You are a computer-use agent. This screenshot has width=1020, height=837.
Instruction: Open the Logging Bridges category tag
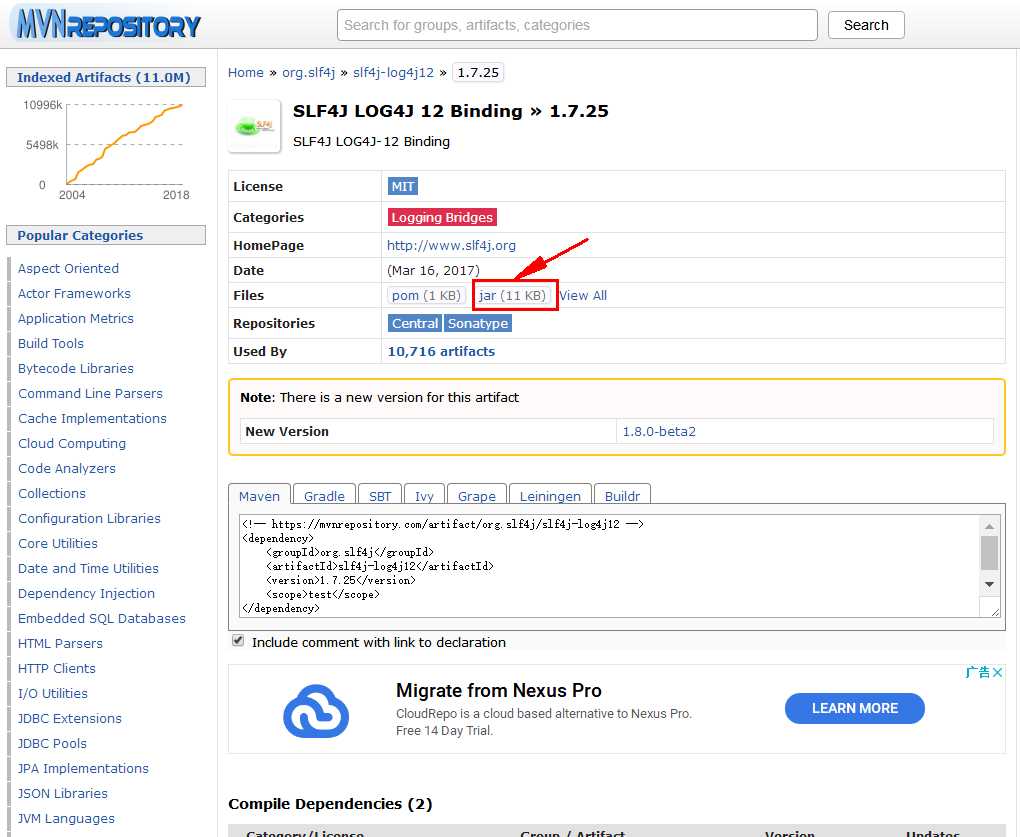click(442, 217)
